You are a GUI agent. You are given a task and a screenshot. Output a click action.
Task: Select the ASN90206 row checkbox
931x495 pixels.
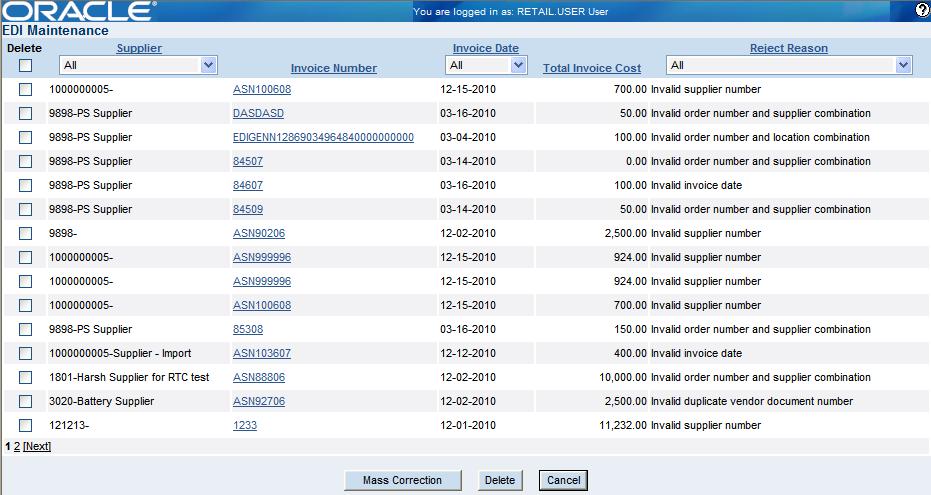click(25, 233)
